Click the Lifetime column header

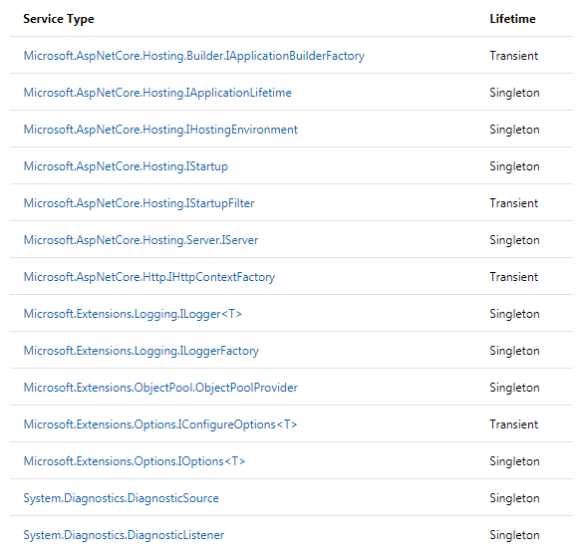point(513,19)
